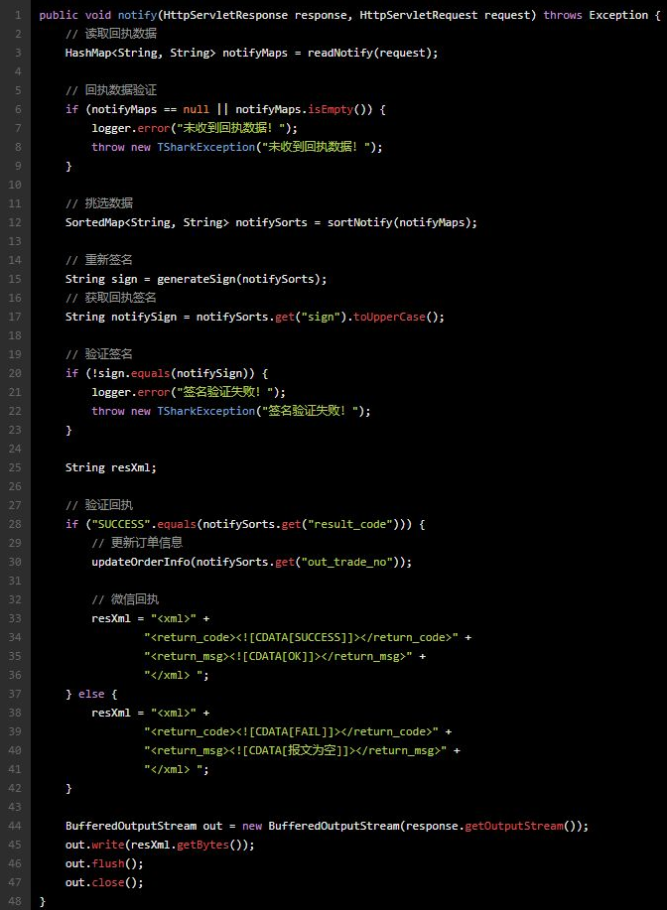Click line number 48 in the gutter
This screenshot has width=667, height=910.
pos(15,901)
